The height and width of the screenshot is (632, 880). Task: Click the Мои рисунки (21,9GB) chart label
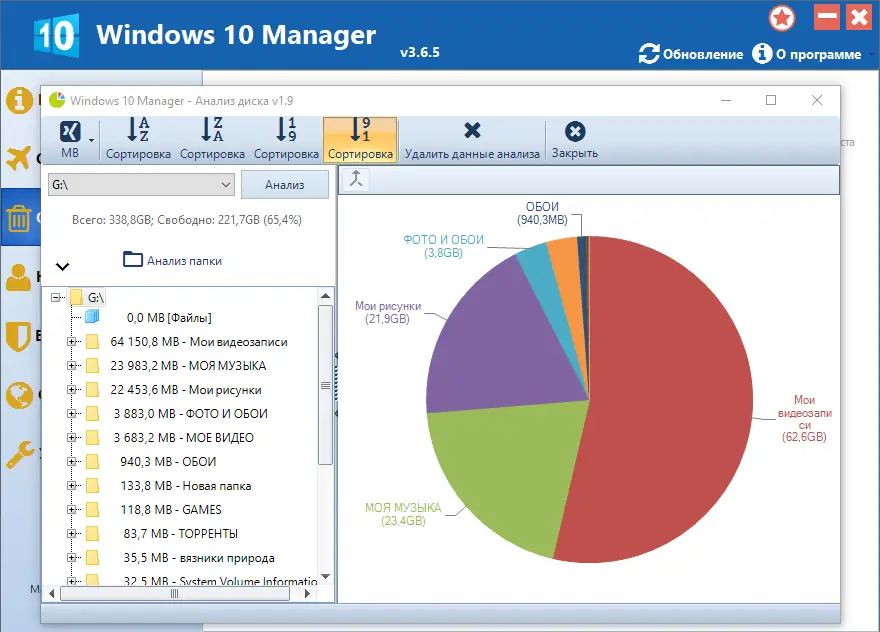coord(388,313)
